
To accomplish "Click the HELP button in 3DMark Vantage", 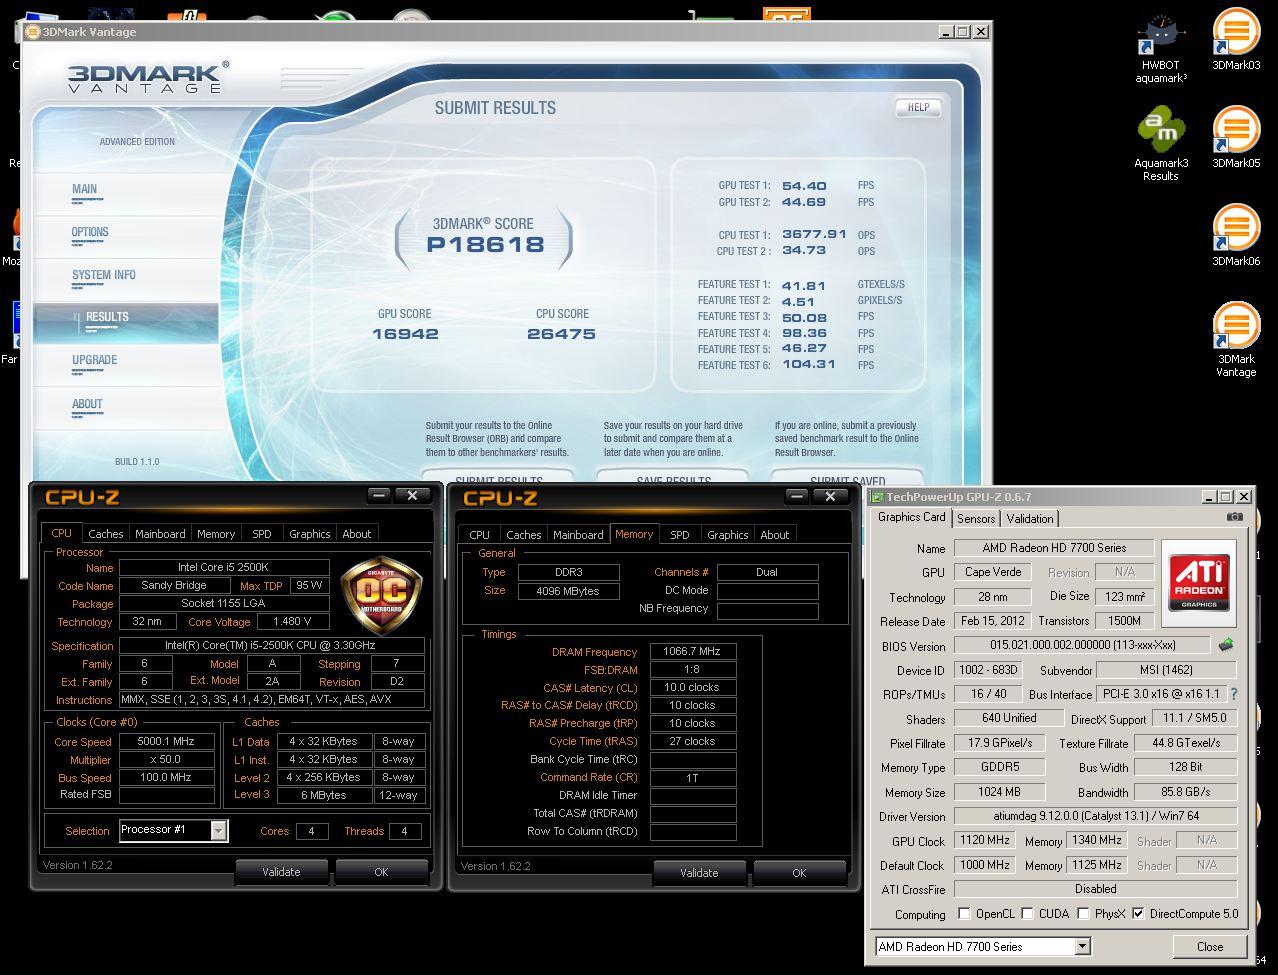I will click(918, 107).
